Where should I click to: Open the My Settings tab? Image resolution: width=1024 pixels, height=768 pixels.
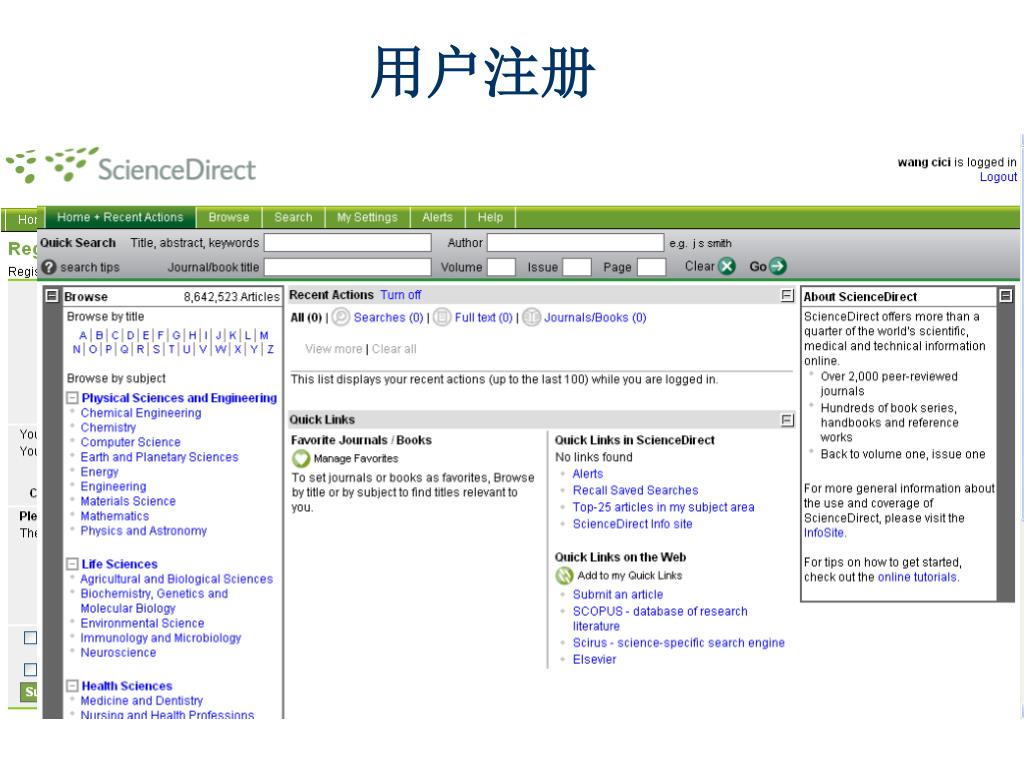[367, 217]
